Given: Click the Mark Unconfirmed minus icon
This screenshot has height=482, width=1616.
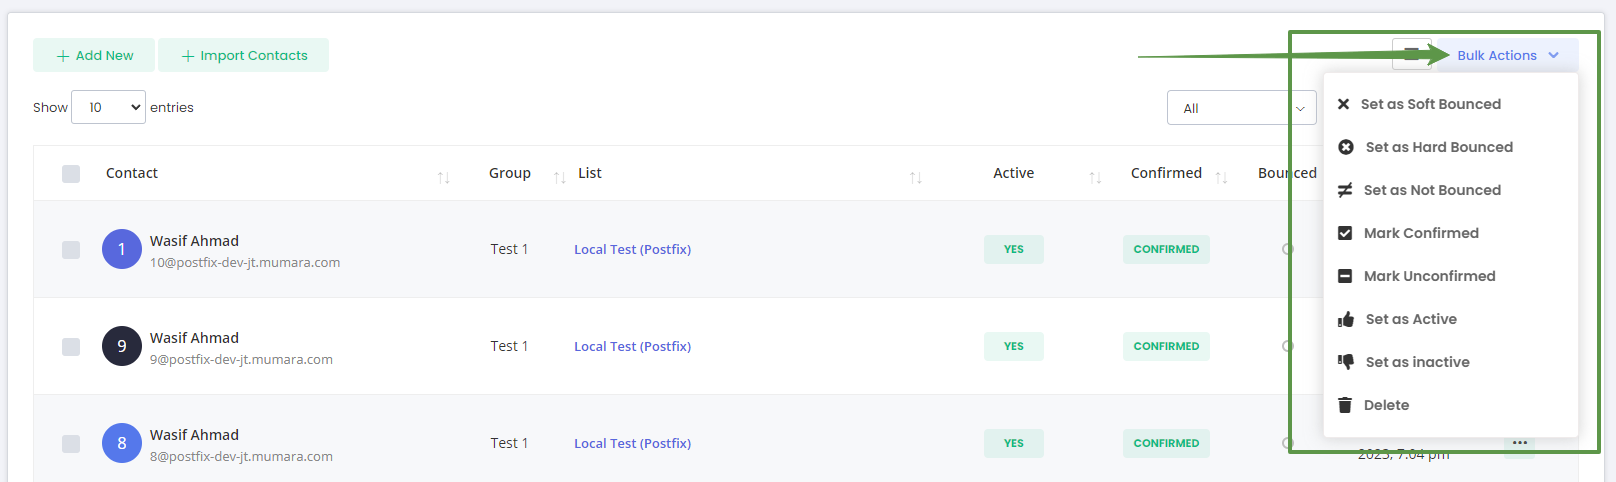Looking at the screenshot, I should [x=1345, y=276].
